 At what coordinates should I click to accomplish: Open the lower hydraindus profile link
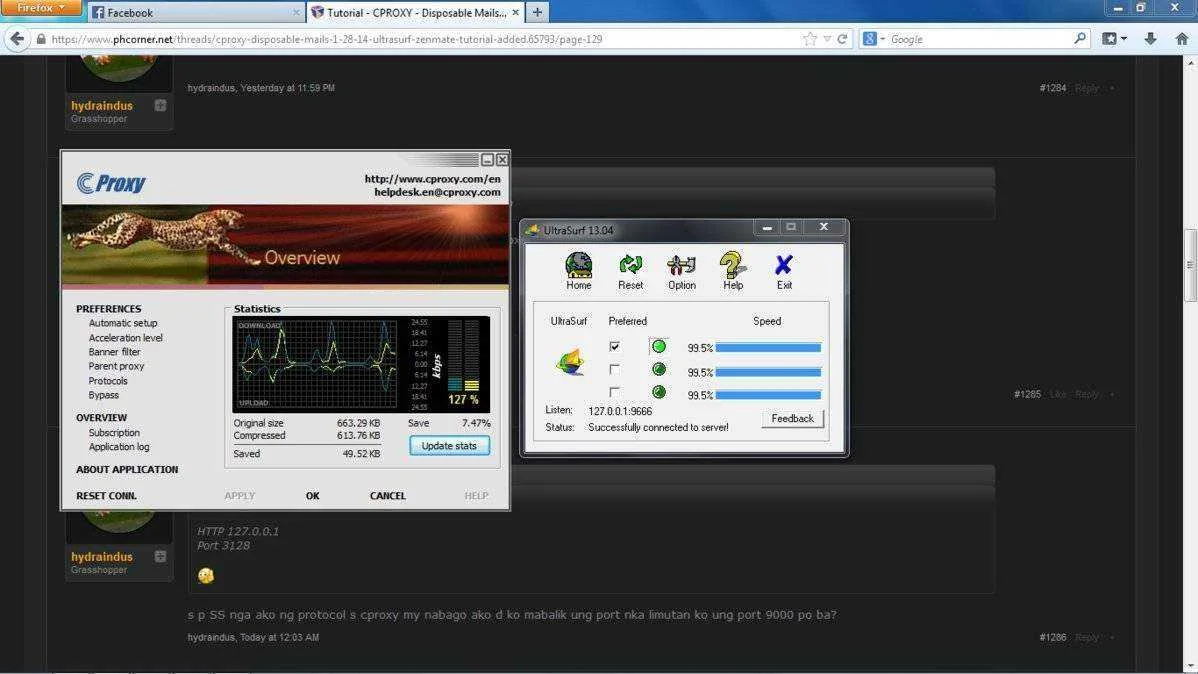pos(102,556)
